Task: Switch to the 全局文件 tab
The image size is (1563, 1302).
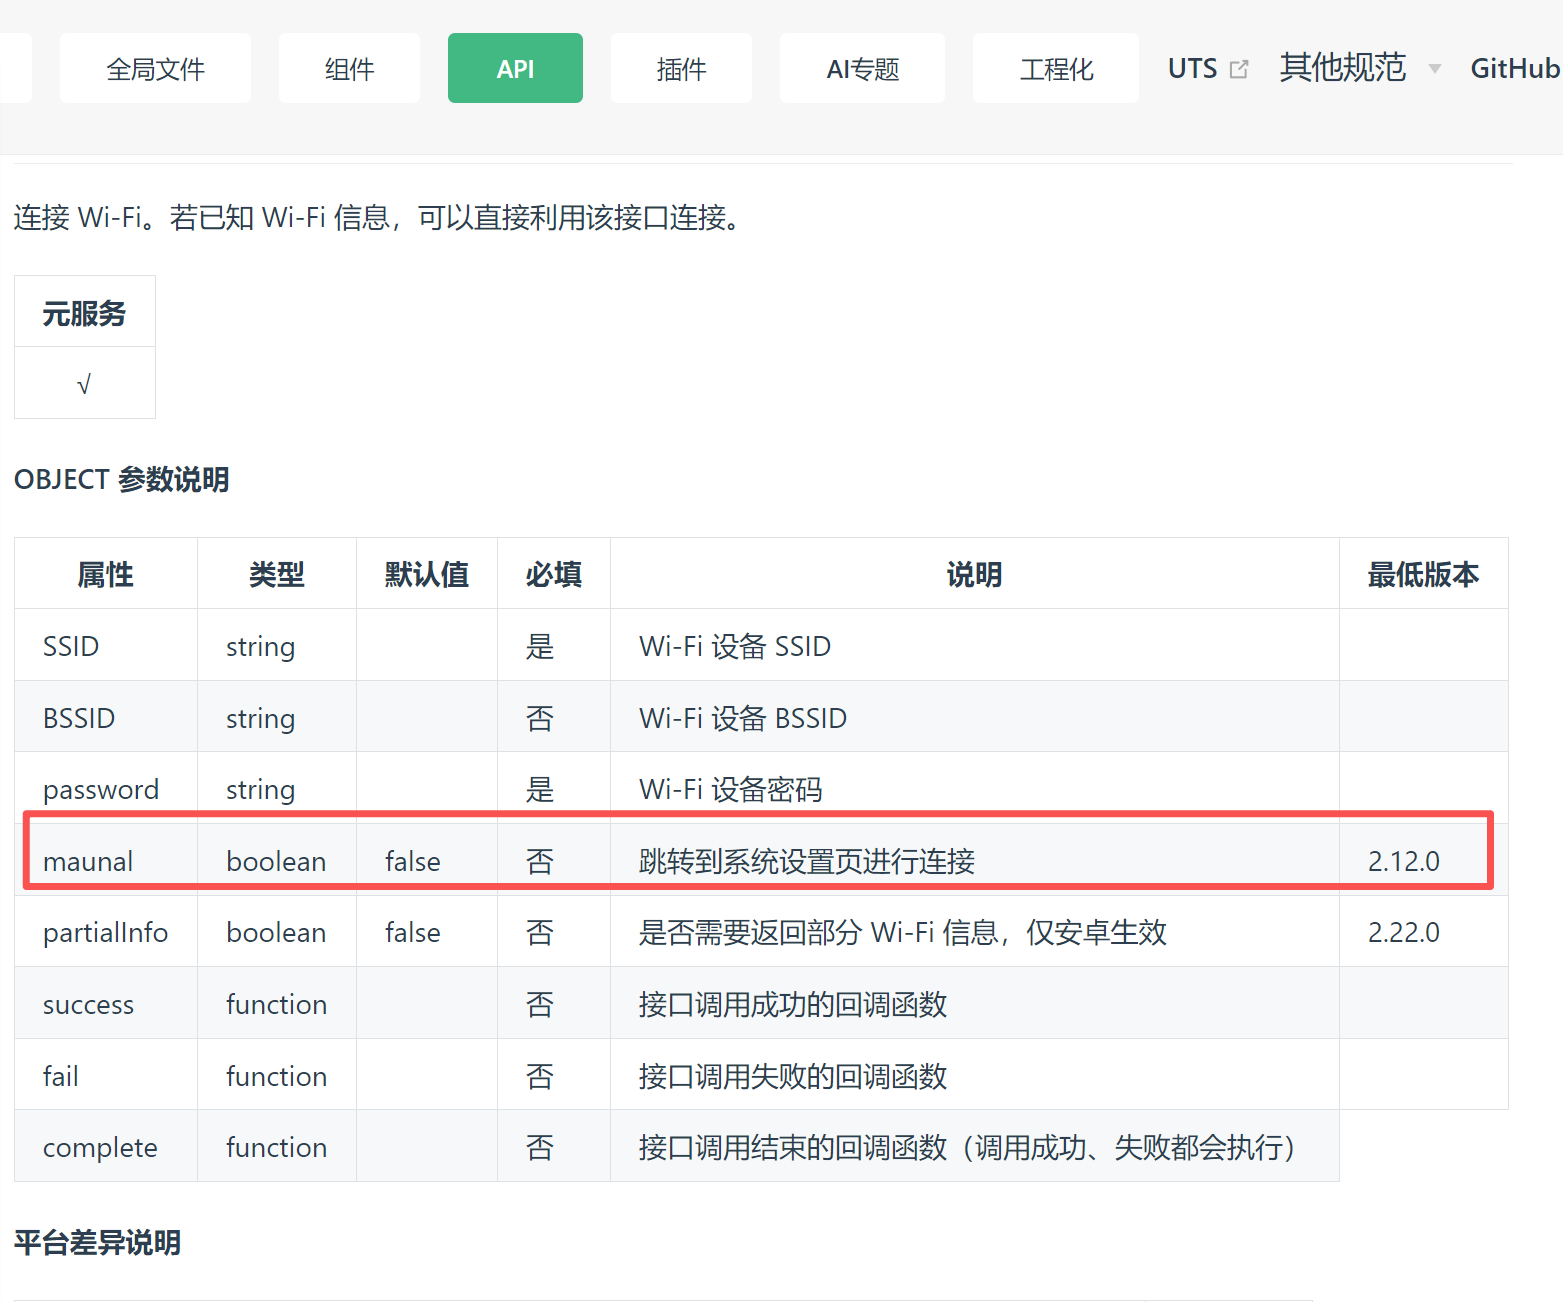Action: click(155, 69)
